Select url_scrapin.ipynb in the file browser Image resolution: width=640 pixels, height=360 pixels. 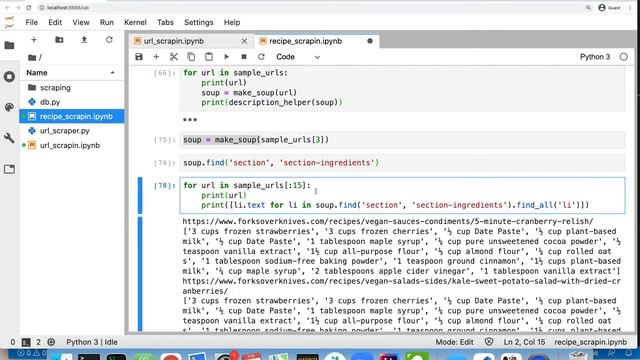tap(72, 145)
